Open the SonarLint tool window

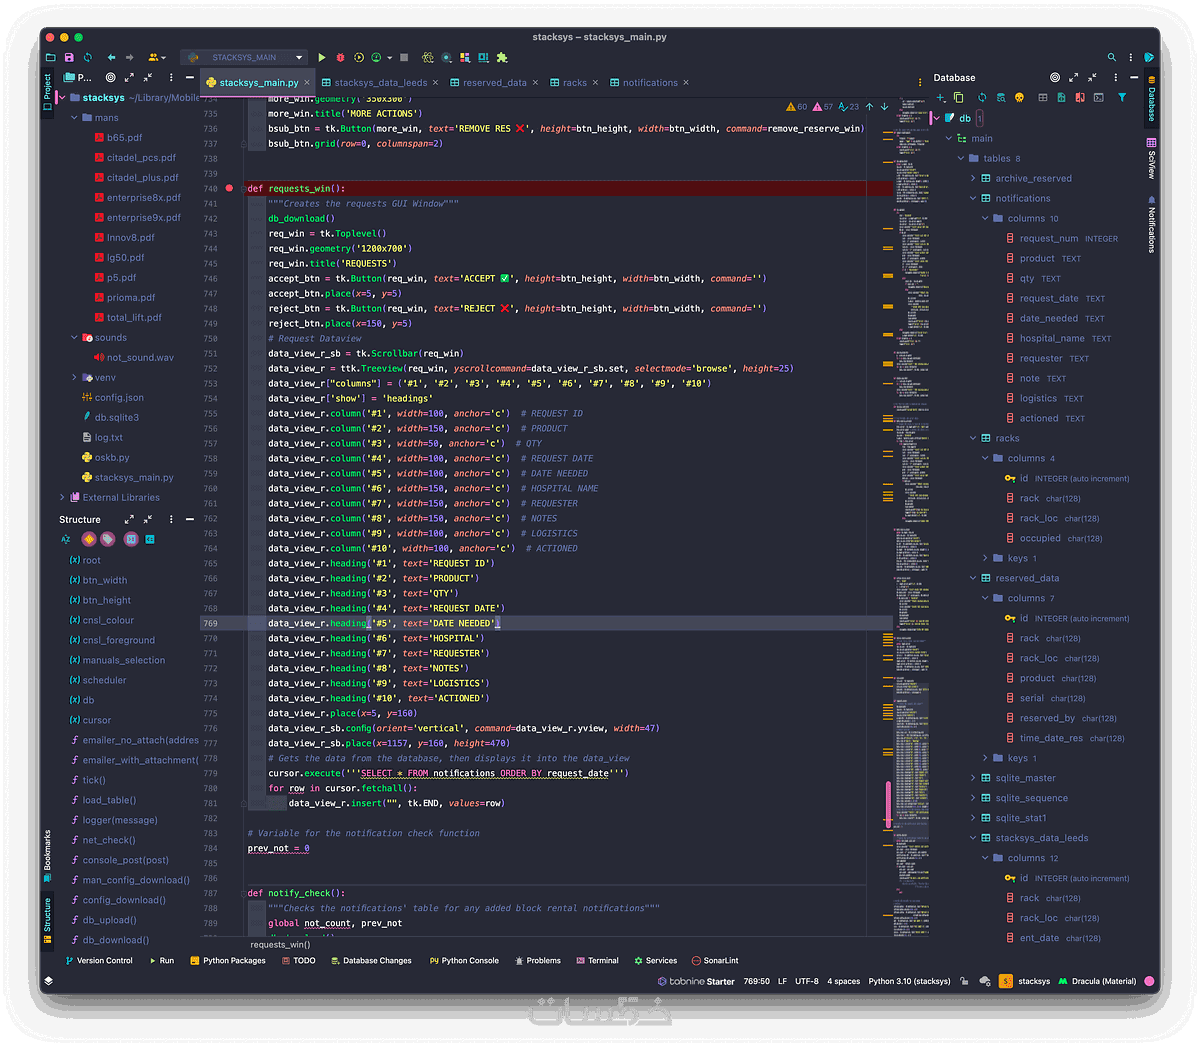pyautogui.click(x=715, y=961)
